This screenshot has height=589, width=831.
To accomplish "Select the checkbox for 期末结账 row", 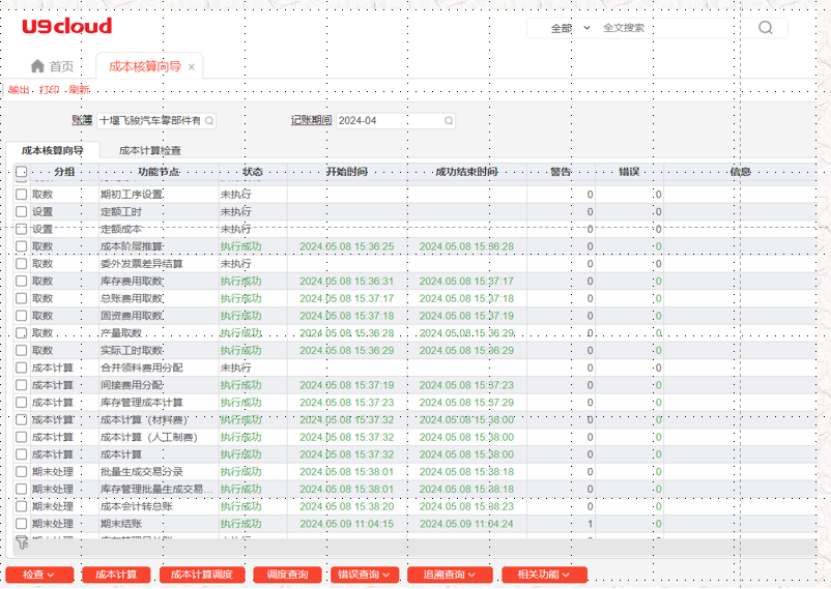I will click(21, 523).
